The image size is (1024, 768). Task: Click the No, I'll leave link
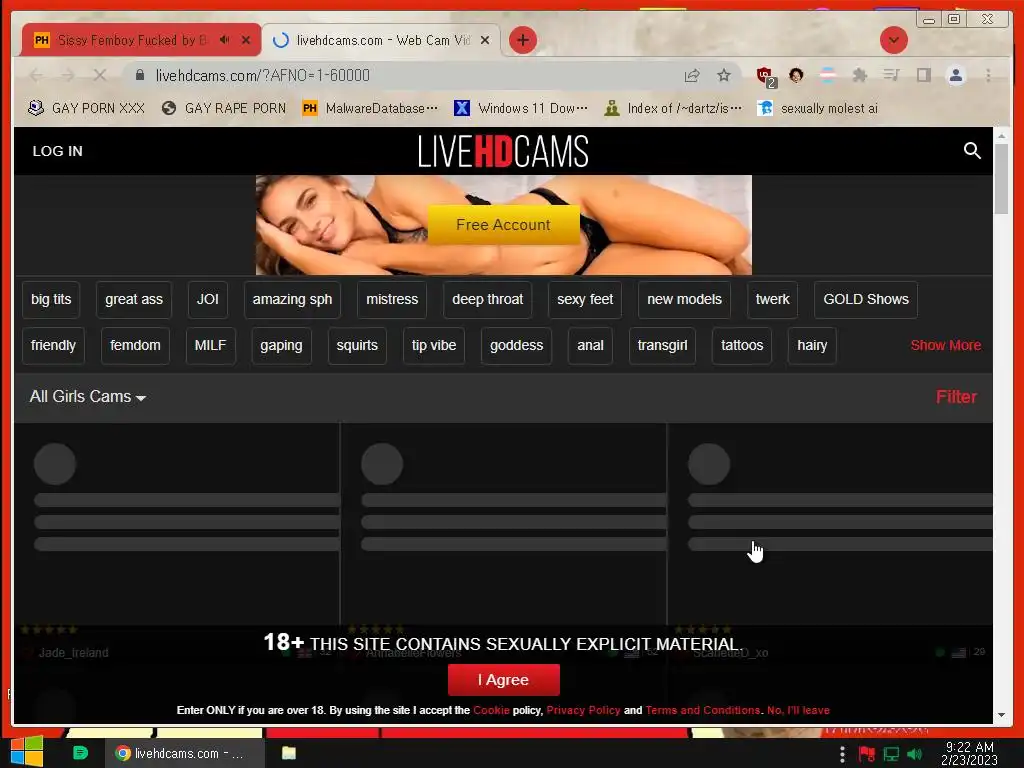(798, 710)
